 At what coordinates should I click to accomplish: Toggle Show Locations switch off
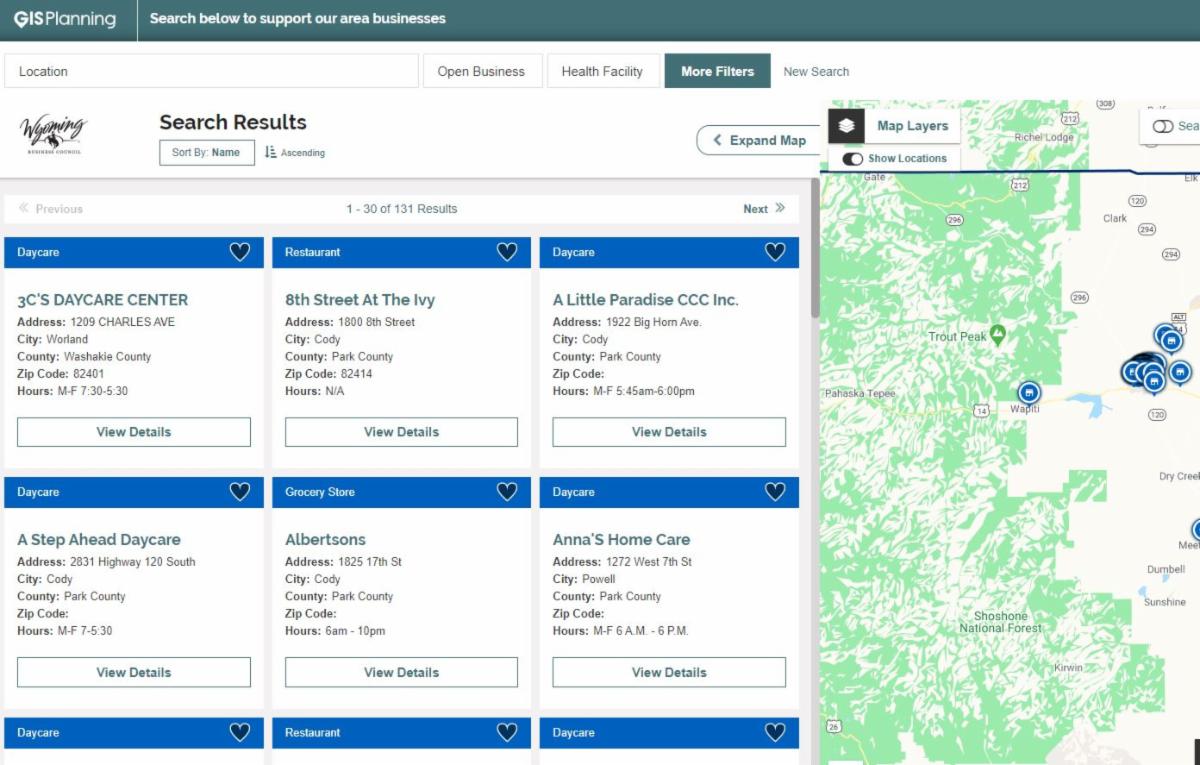point(852,159)
